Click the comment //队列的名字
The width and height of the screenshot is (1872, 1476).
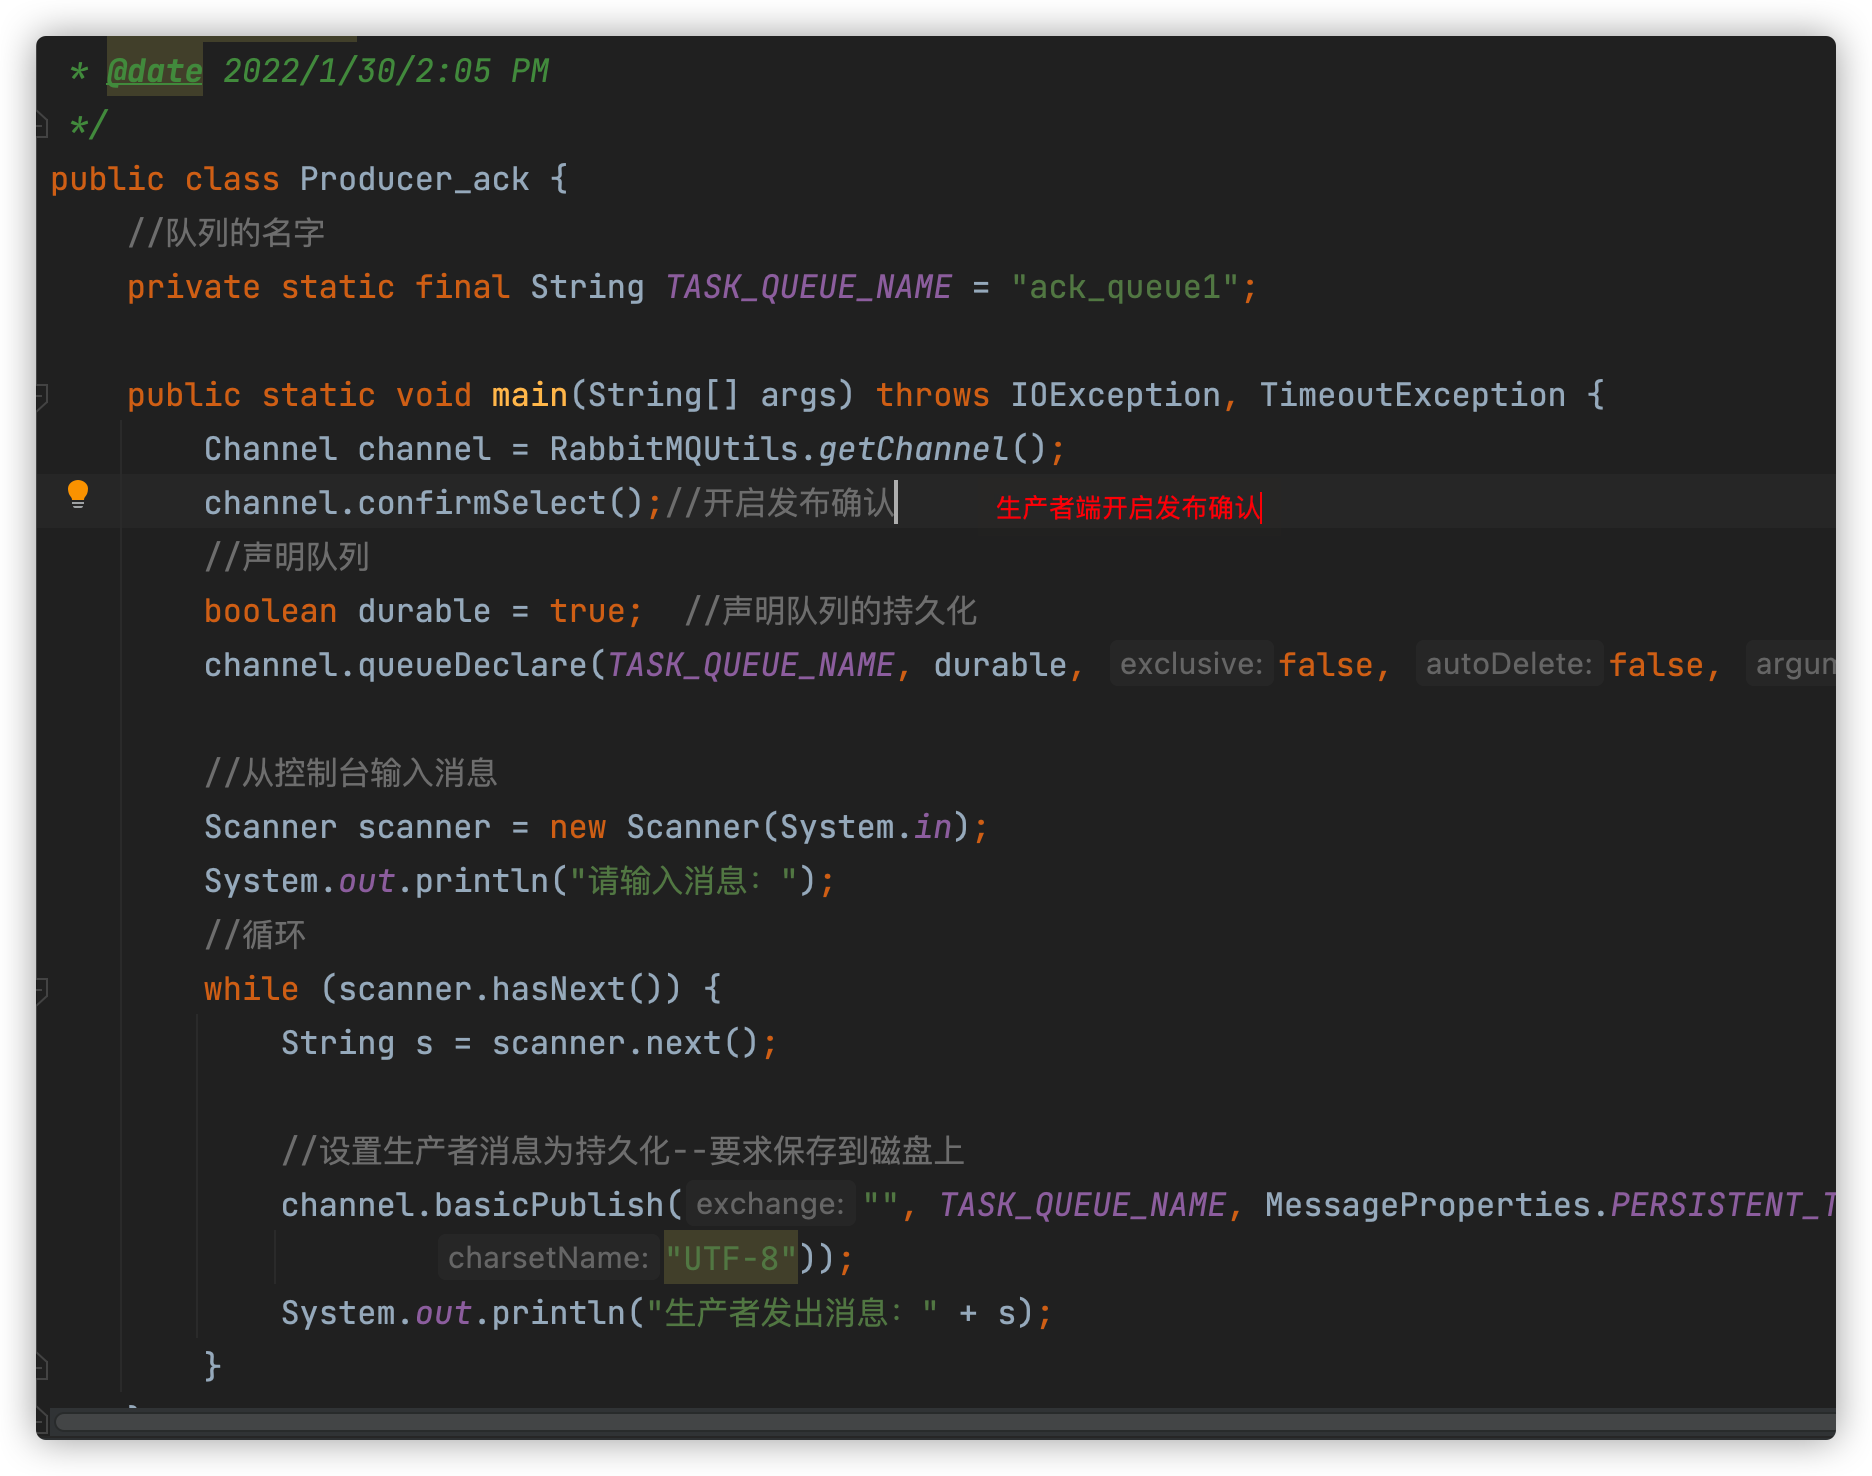point(226,233)
